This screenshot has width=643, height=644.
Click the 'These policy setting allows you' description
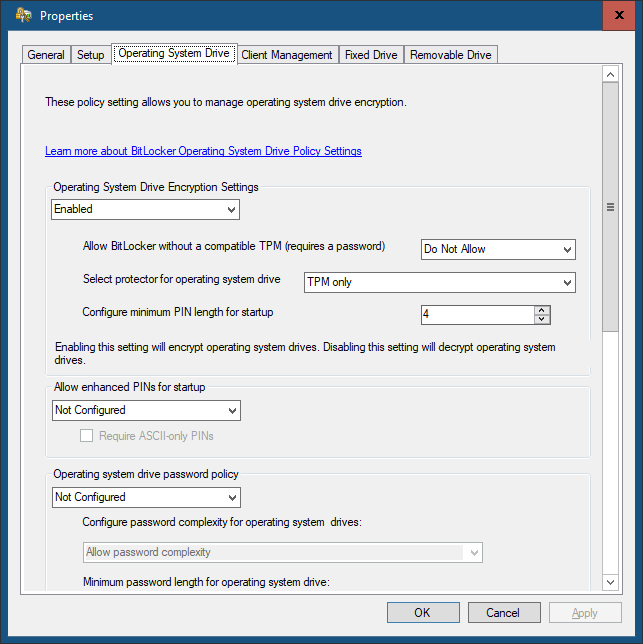pos(226,102)
